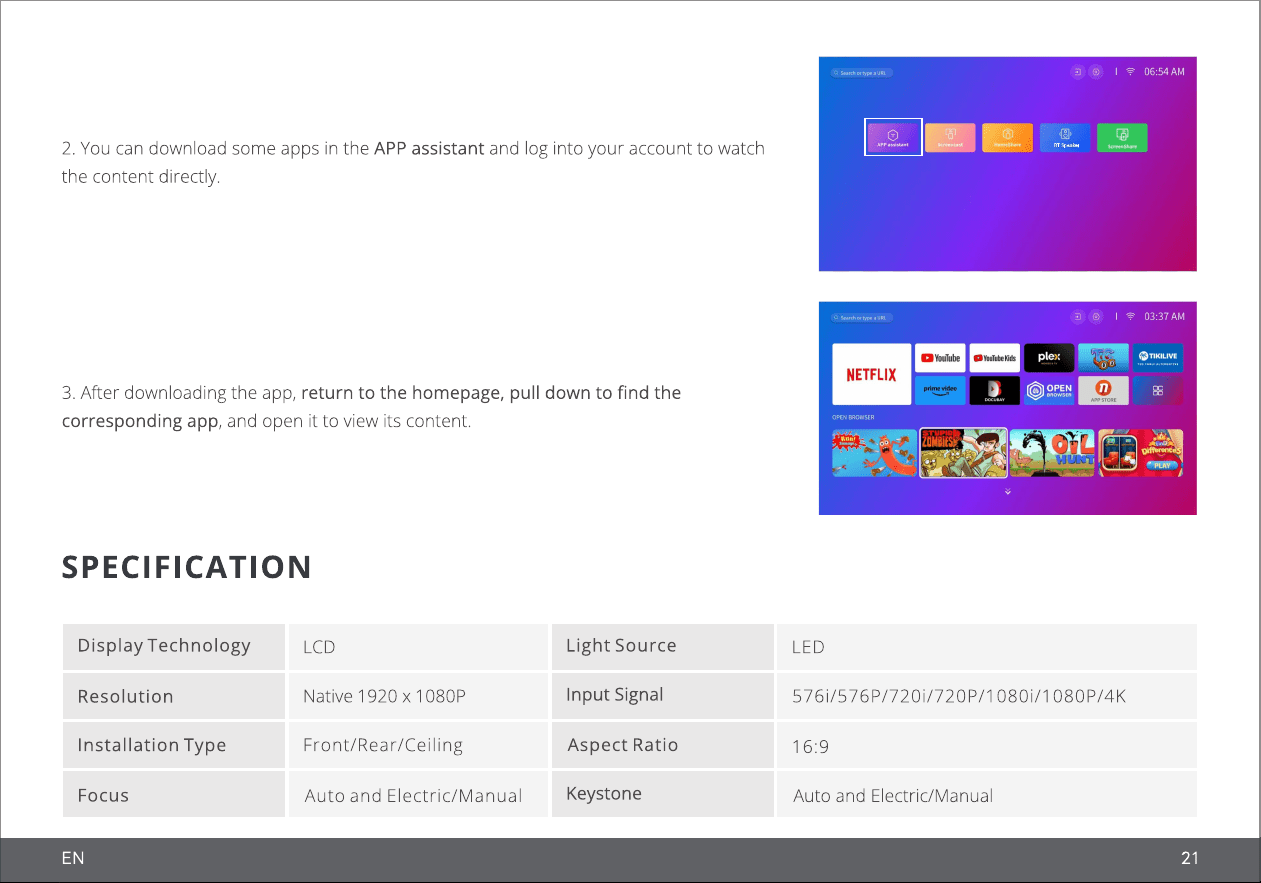Focus the search bar in the lower home screen
This screenshot has height=883, width=1261.
[x=862, y=317]
